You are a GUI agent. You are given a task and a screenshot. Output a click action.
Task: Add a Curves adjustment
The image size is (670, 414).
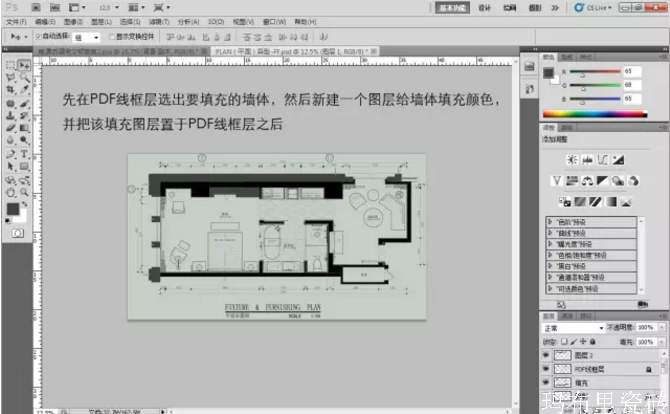click(x=602, y=160)
